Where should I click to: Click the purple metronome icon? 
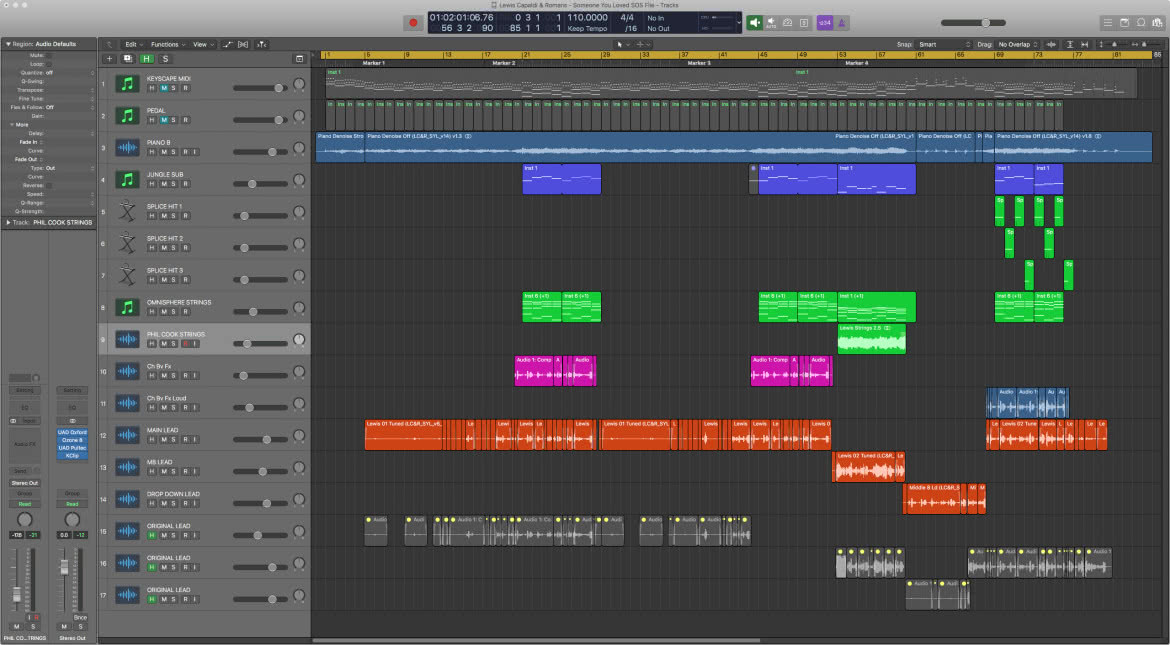(x=842, y=23)
